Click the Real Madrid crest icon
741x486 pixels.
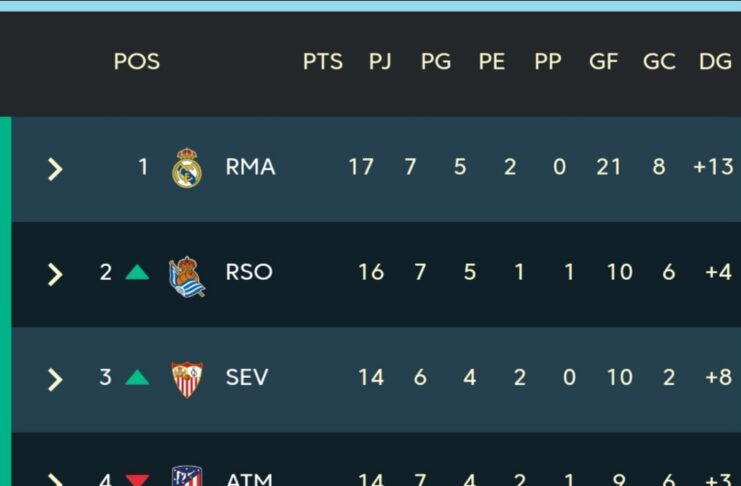click(x=187, y=168)
